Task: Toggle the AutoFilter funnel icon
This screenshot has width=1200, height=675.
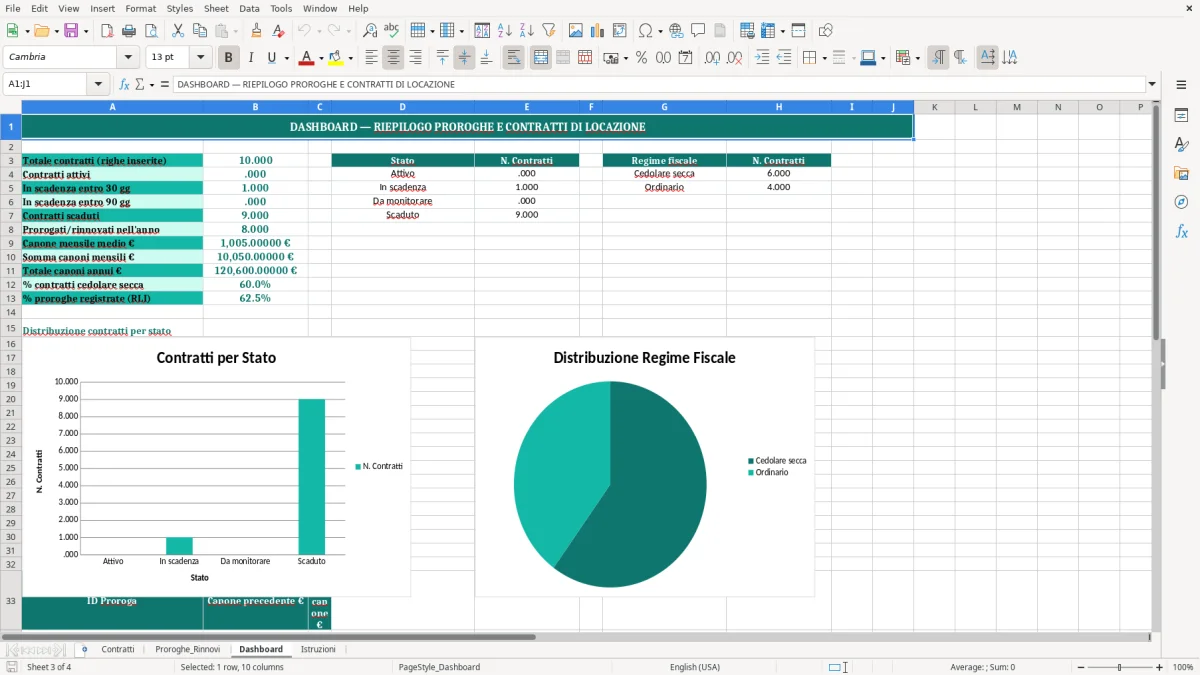Action: coord(549,31)
